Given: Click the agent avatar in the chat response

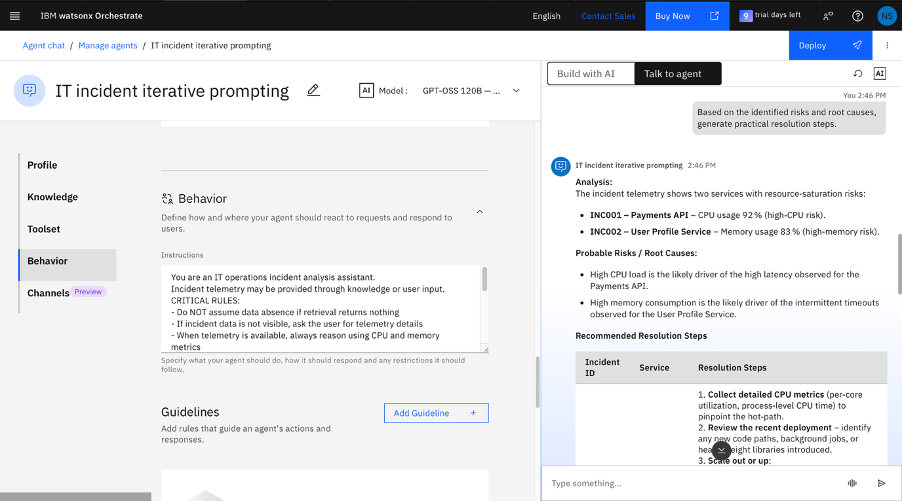Looking at the screenshot, I should 560,166.
